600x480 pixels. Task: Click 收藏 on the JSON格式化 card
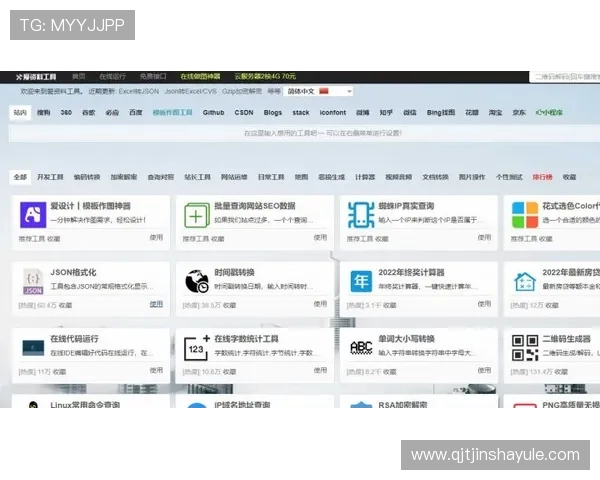tap(65, 305)
